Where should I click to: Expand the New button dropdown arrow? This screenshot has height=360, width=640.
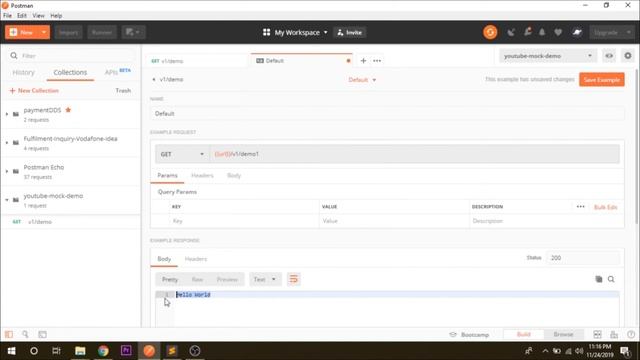(44, 32)
